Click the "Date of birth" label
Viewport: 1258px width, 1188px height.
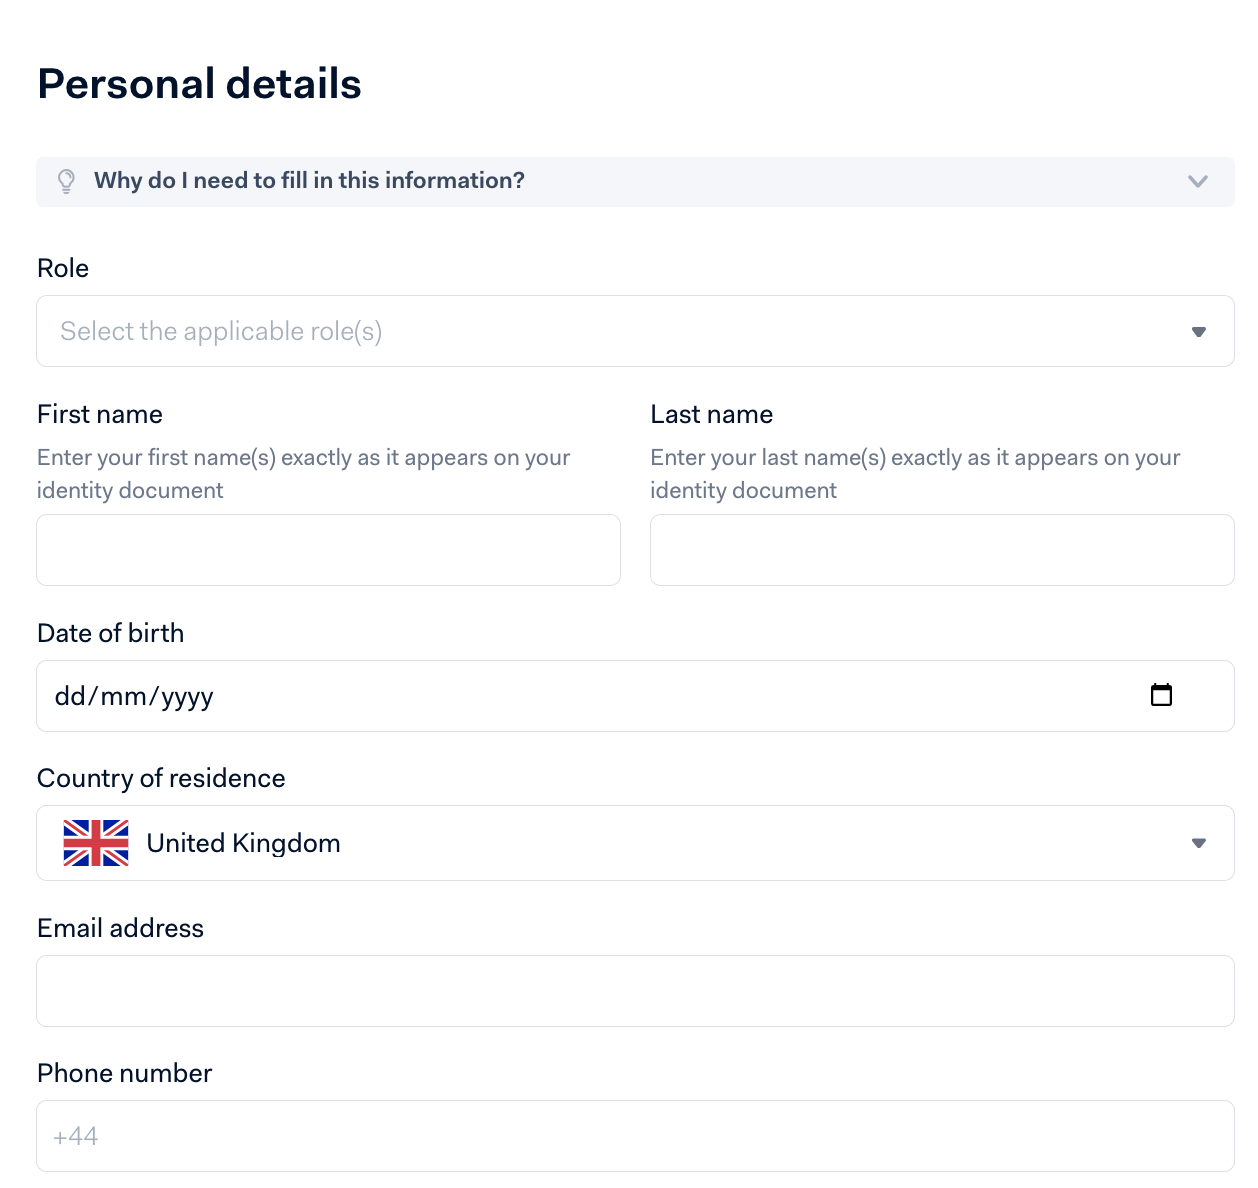[x=110, y=633]
